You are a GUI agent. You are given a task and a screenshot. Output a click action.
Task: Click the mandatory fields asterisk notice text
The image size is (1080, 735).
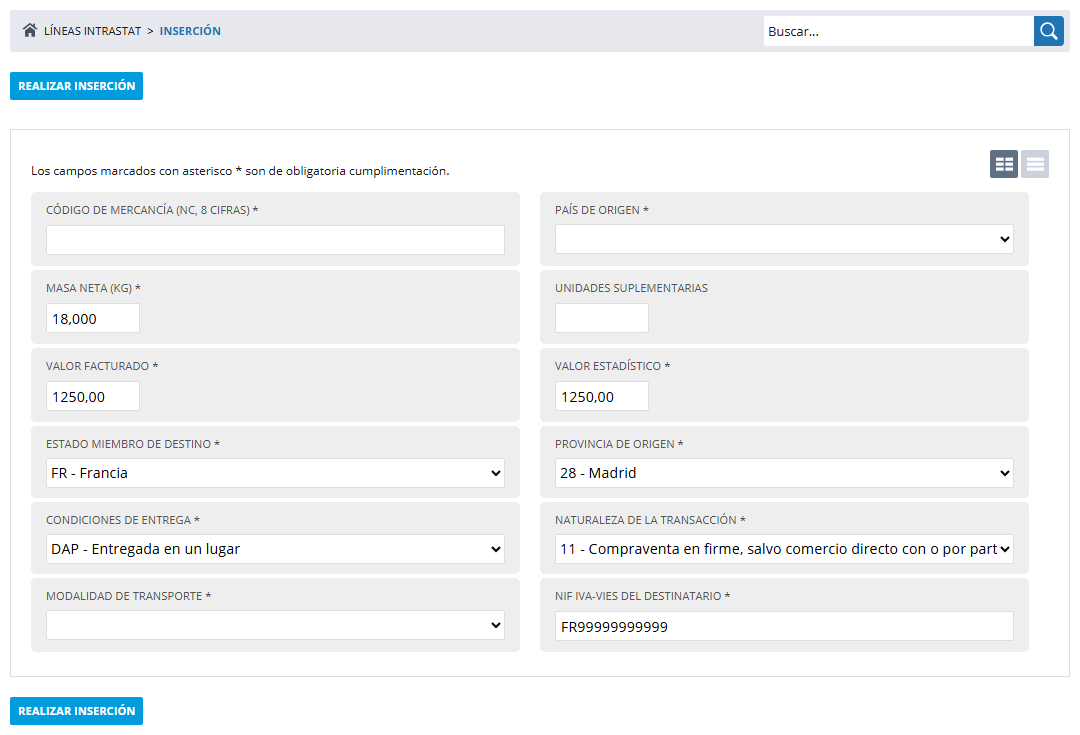[x=240, y=171]
